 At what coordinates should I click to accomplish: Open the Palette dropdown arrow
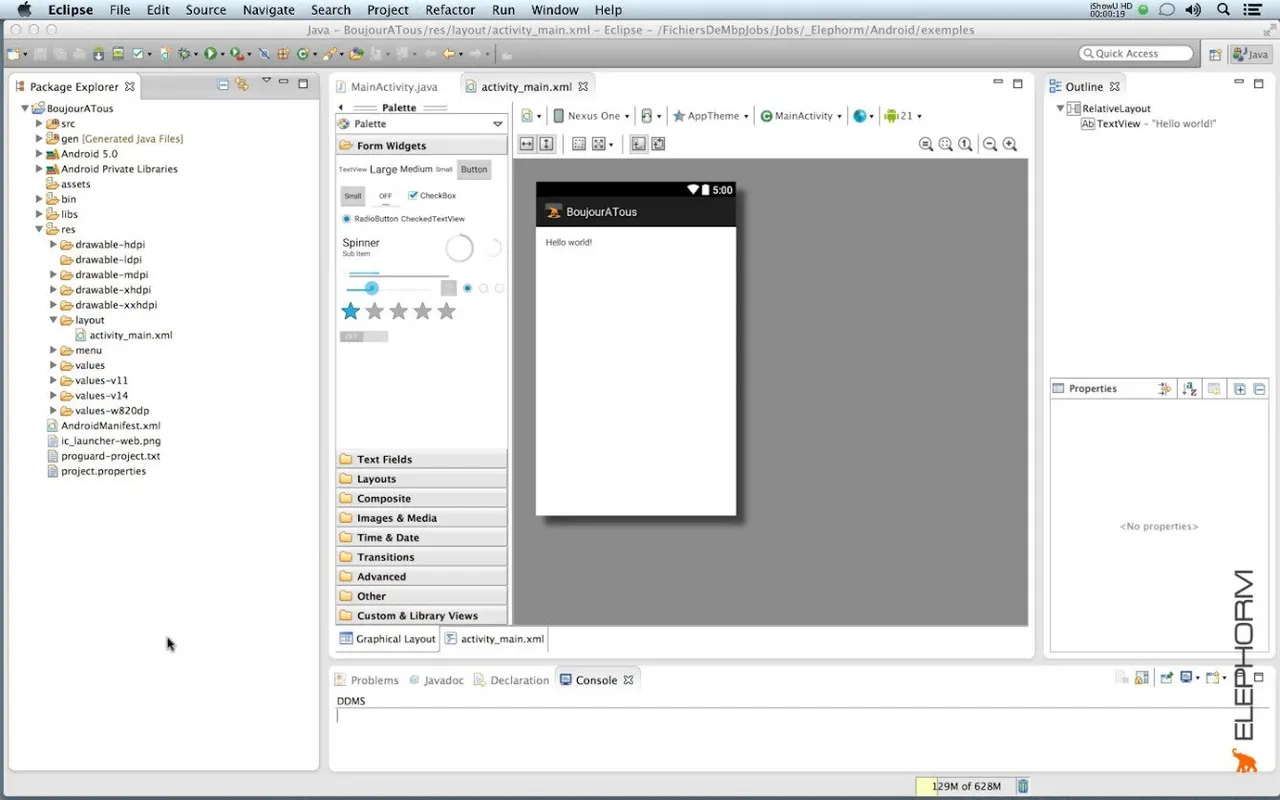497,124
